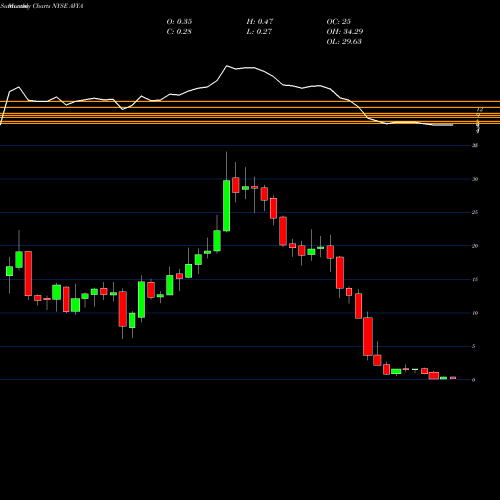Select the 'O: 0.35' open value
This screenshot has height=500, width=500.
point(179,22)
